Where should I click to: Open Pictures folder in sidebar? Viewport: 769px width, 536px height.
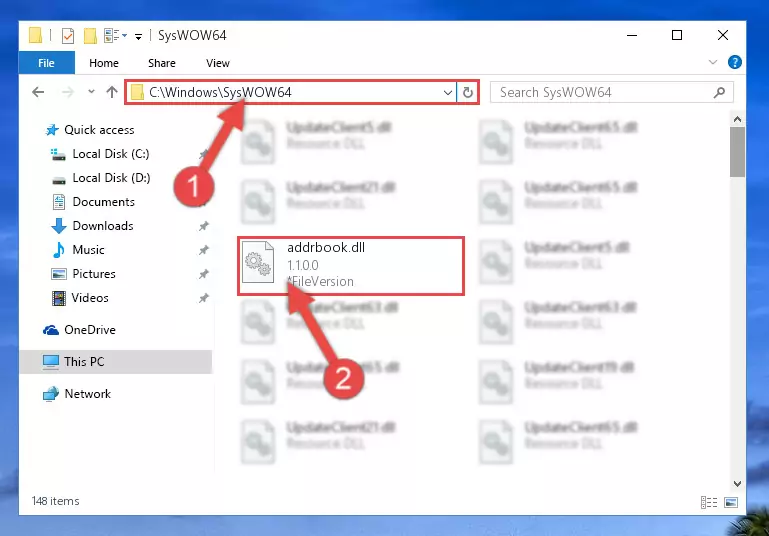coord(94,274)
